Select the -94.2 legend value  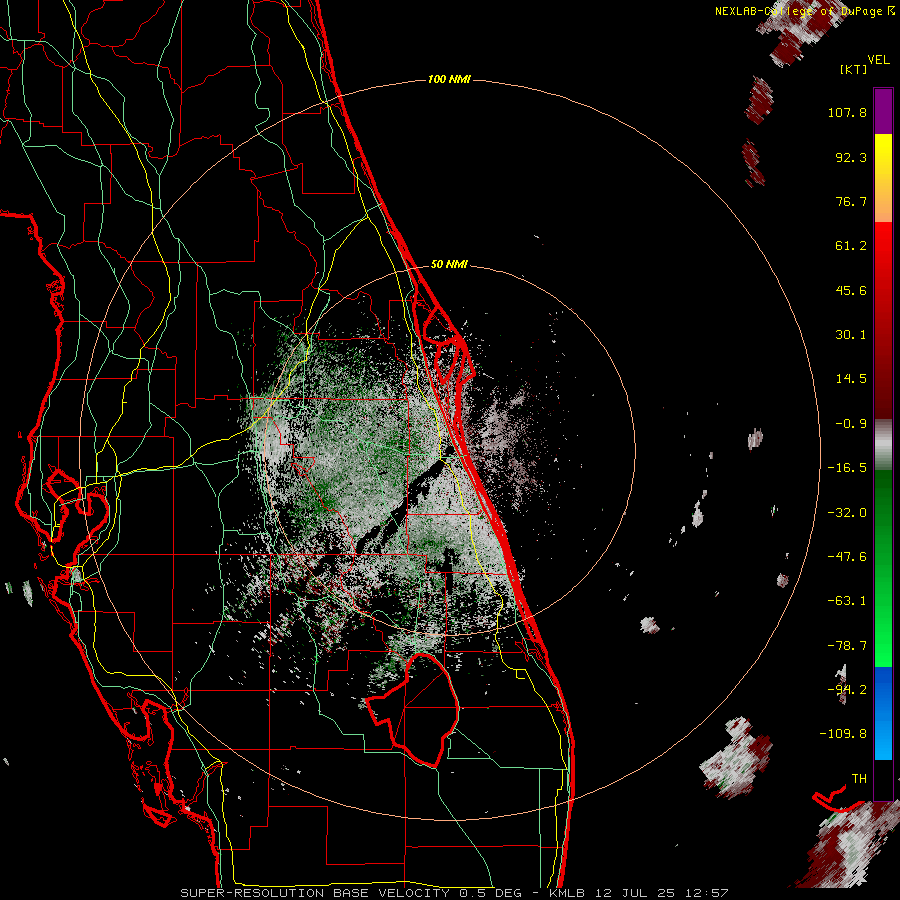pyautogui.click(x=847, y=690)
